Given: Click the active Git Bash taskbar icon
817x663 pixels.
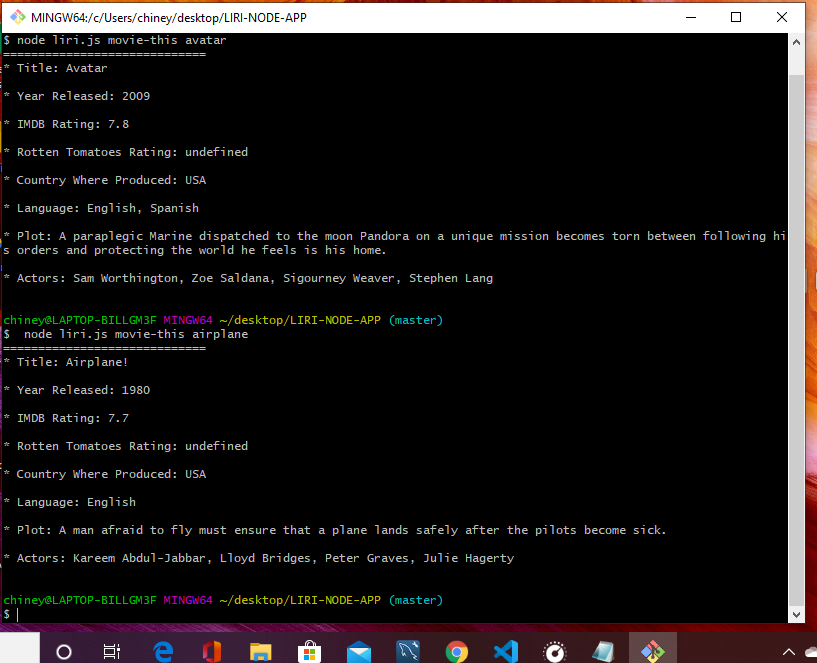Looking at the screenshot, I should click(652, 650).
